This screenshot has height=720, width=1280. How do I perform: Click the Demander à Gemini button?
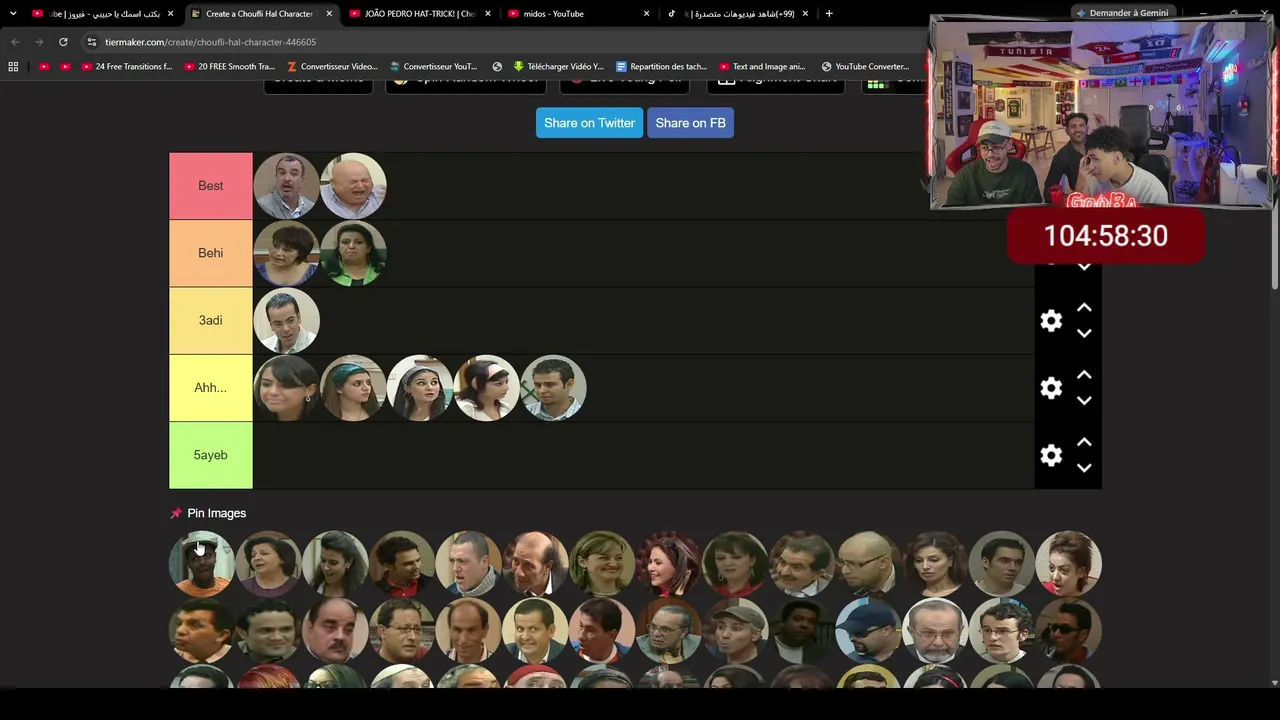(1122, 13)
